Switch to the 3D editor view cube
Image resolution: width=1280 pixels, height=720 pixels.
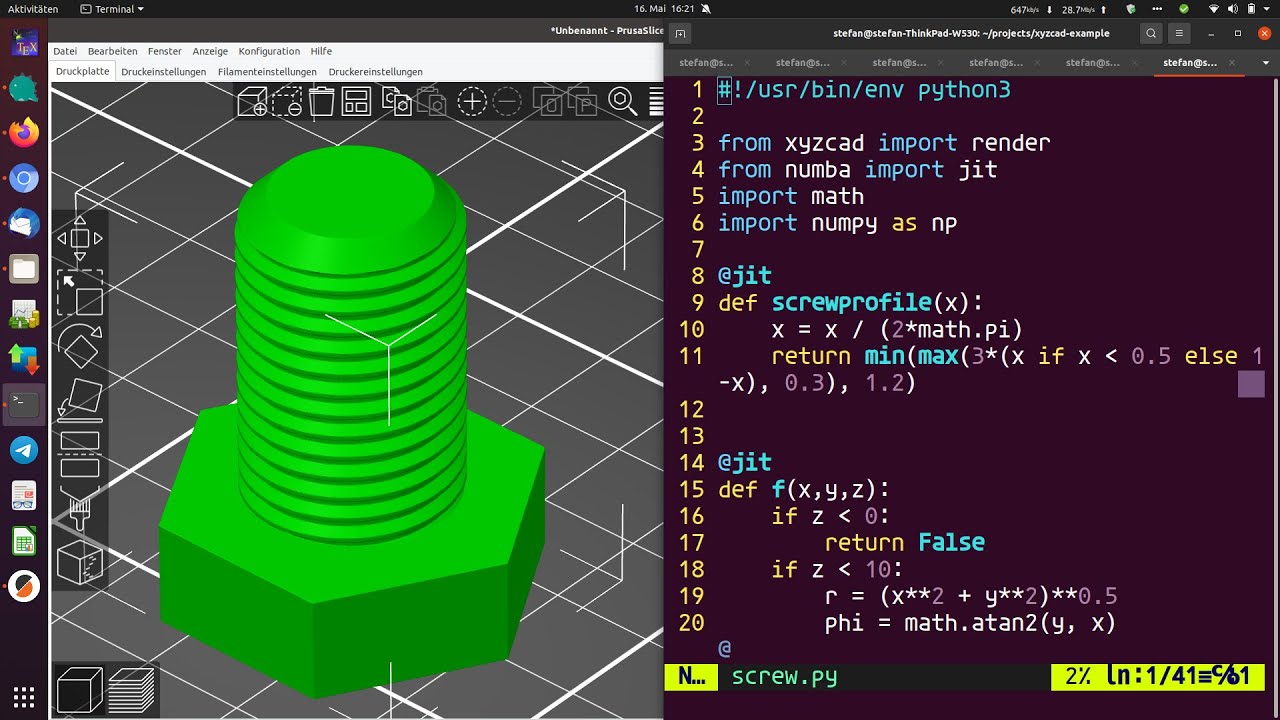coord(80,690)
